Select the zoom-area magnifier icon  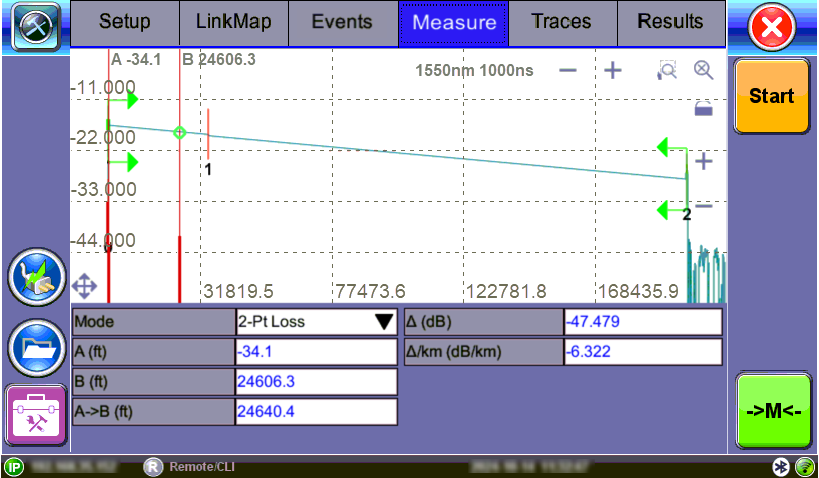(x=667, y=71)
